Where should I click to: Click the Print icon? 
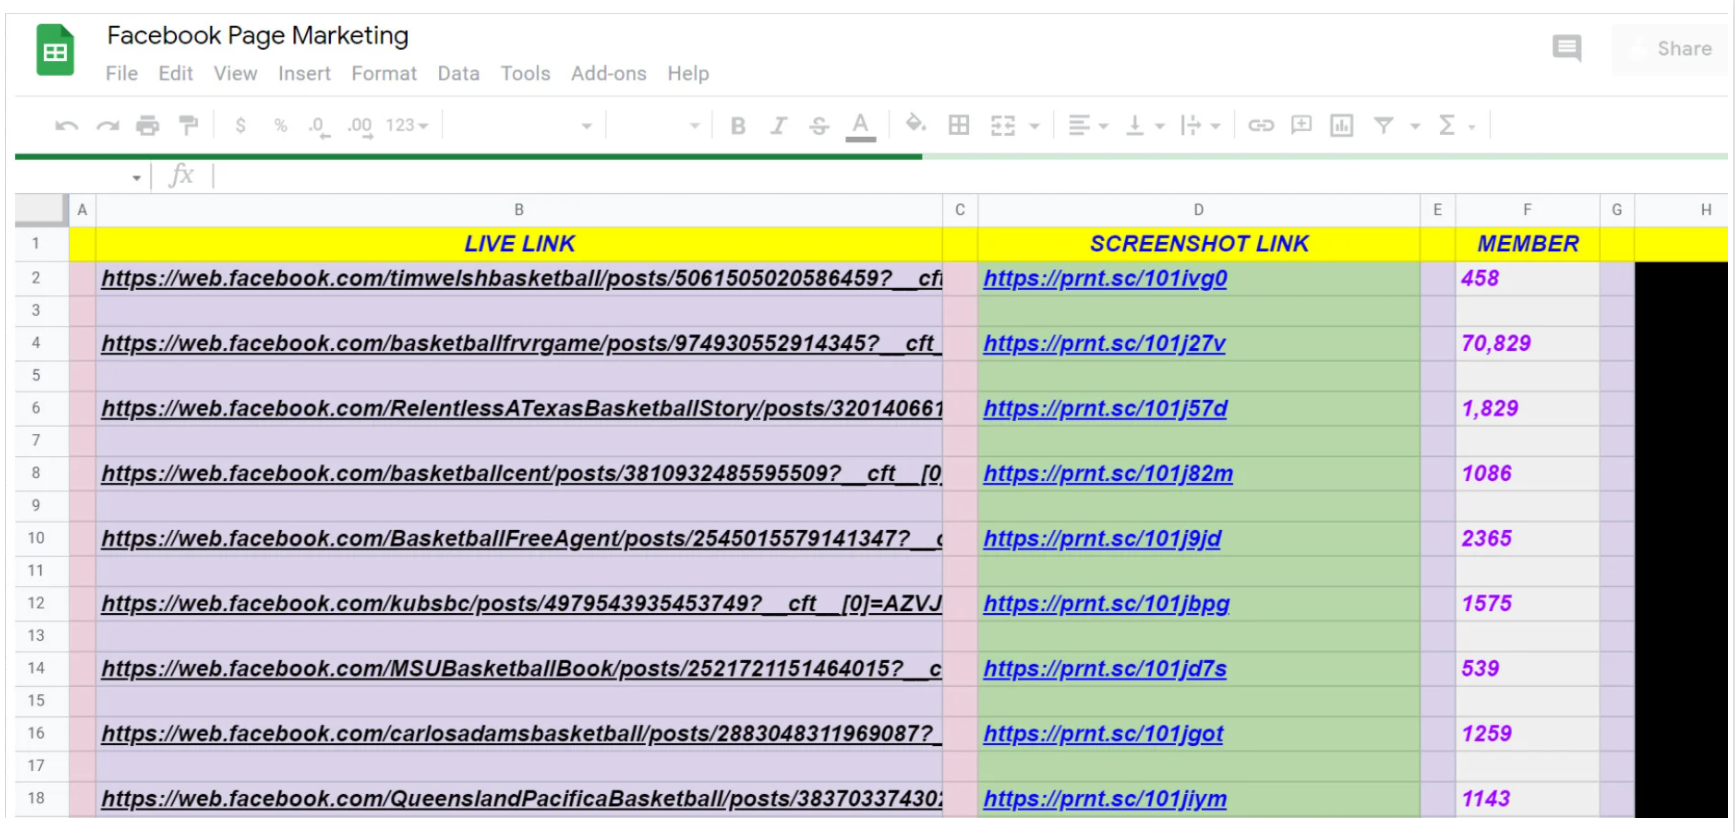147,126
